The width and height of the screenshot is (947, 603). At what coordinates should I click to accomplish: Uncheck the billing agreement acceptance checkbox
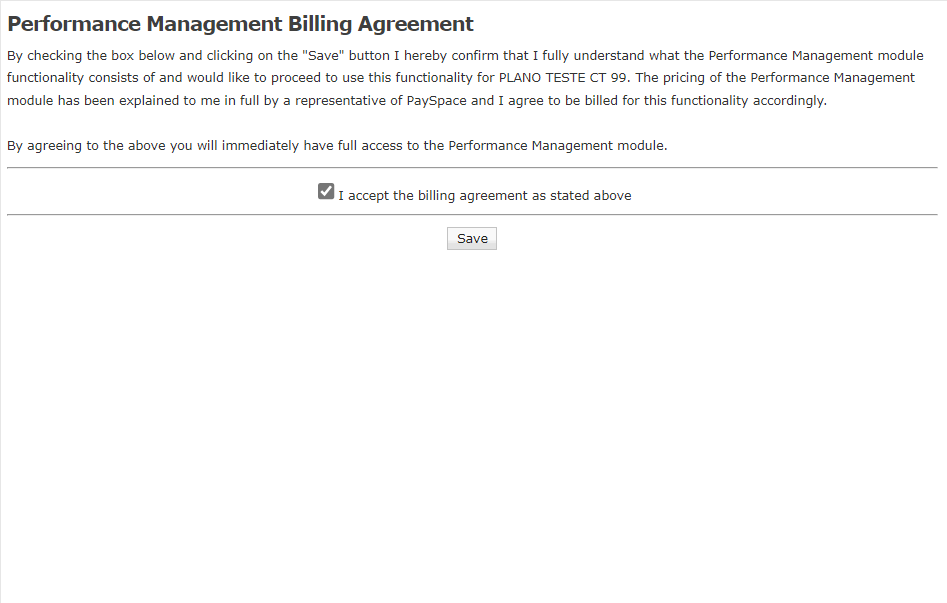(326, 192)
